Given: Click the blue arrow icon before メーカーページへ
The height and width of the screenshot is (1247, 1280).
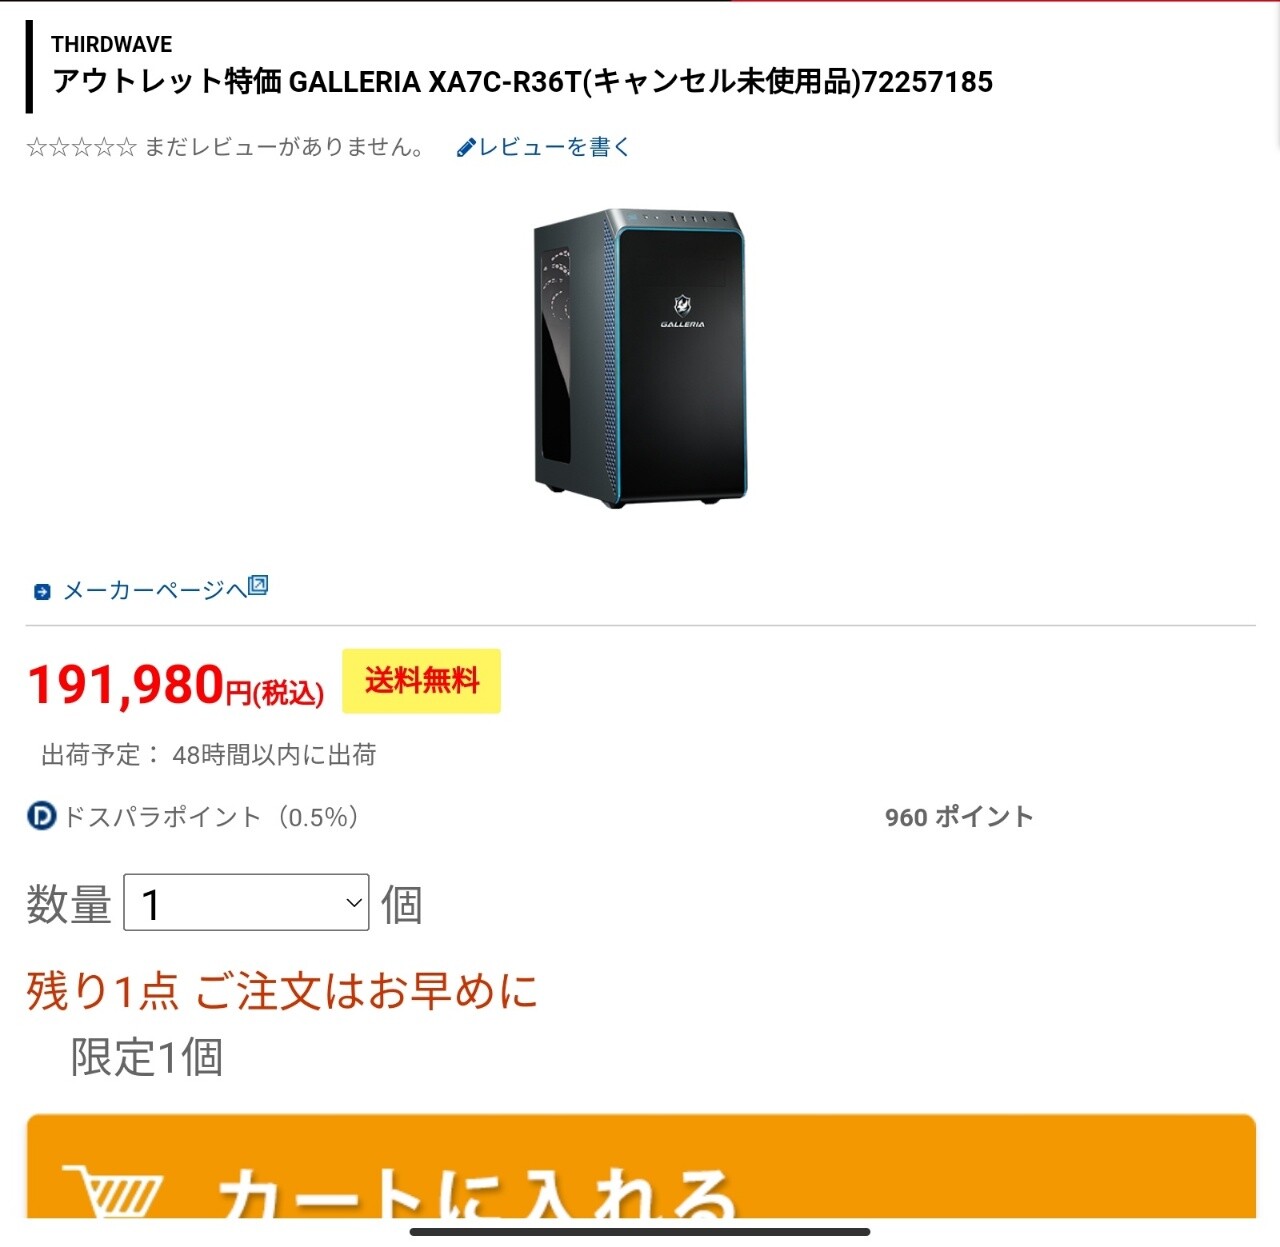Looking at the screenshot, I should point(42,592).
